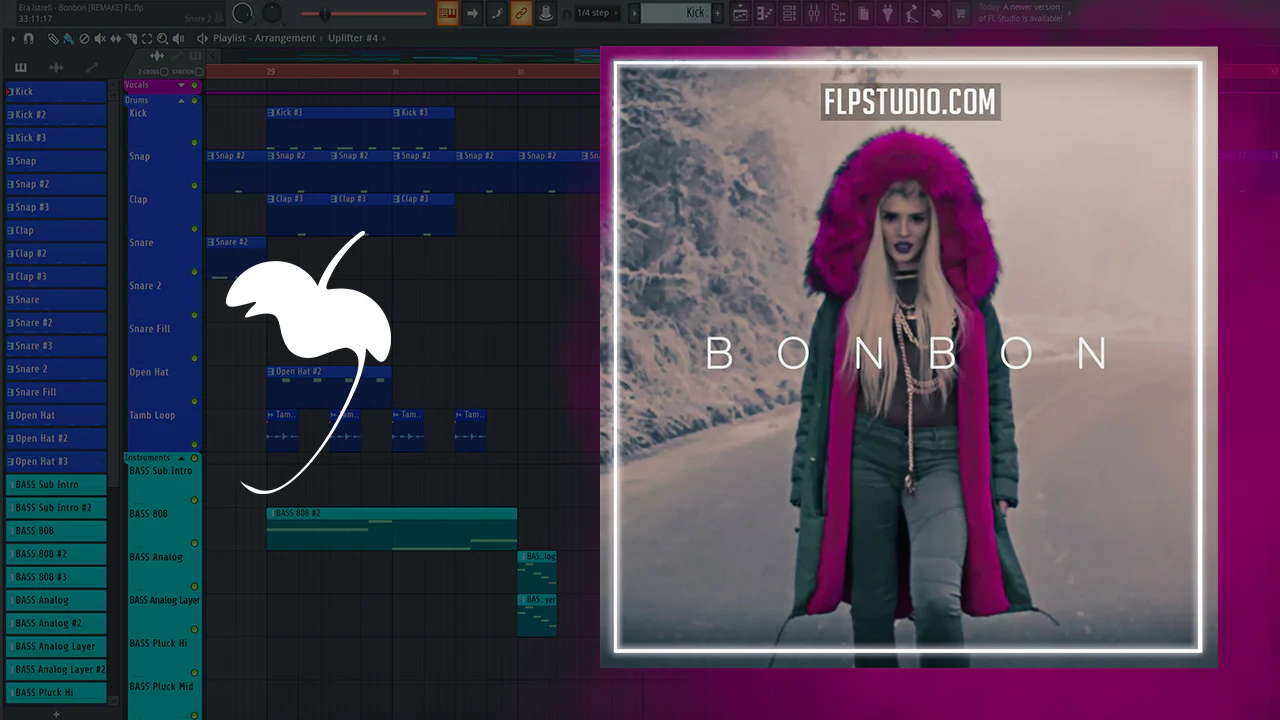Select Snare Fill pattern in picker
Viewport: 1280px width, 720px height.
56,392
